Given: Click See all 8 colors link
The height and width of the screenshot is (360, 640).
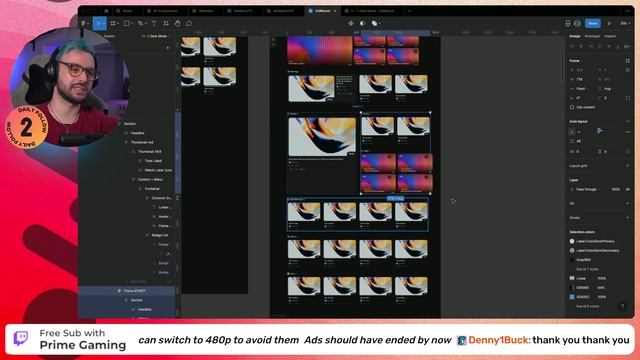Looking at the screenshot, I should point(587,306).
